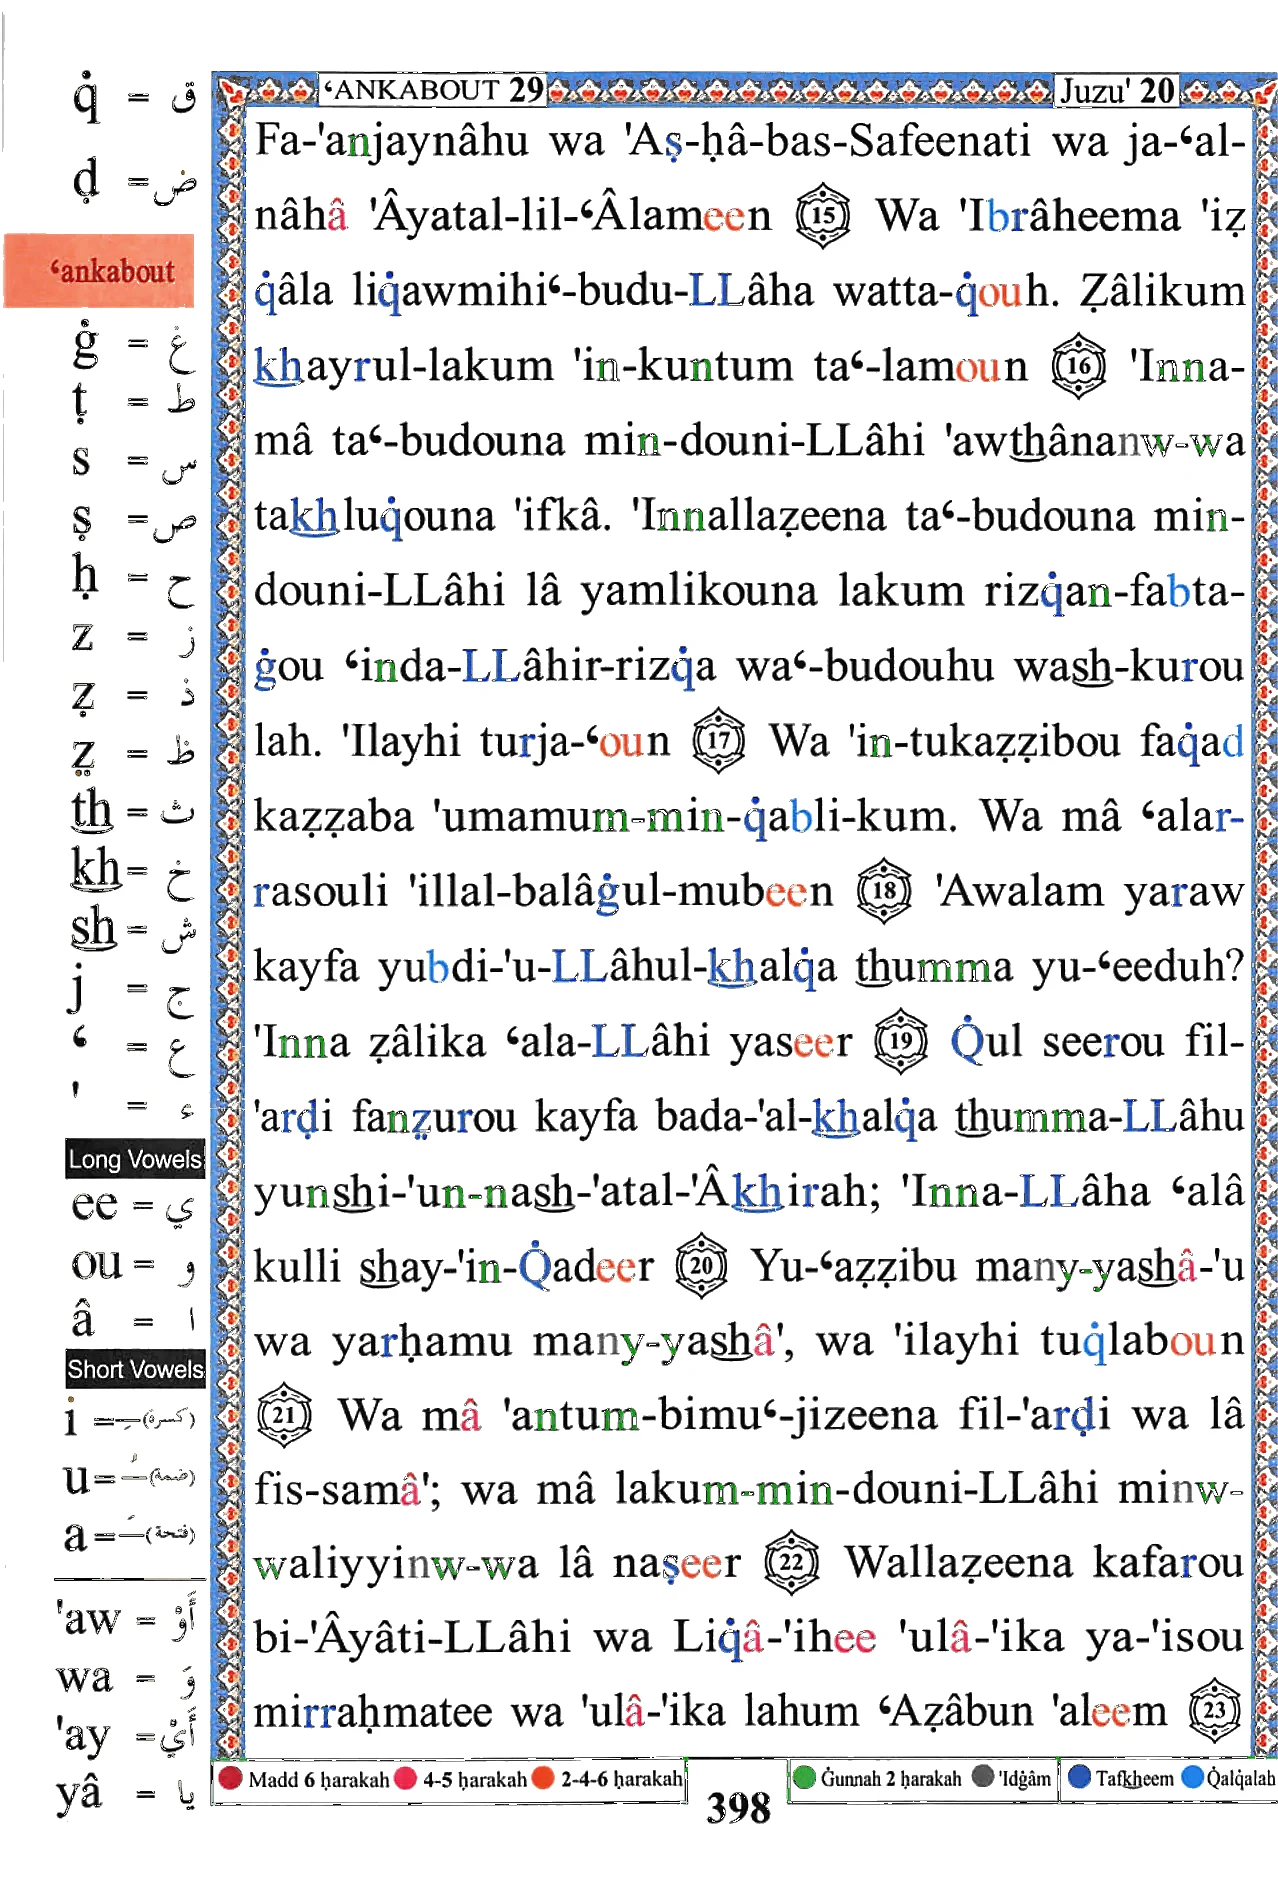Select the dark blue Tafkheem legend dot
Viewport: 1278px width, 1889px height.
click(1080, 1777)
